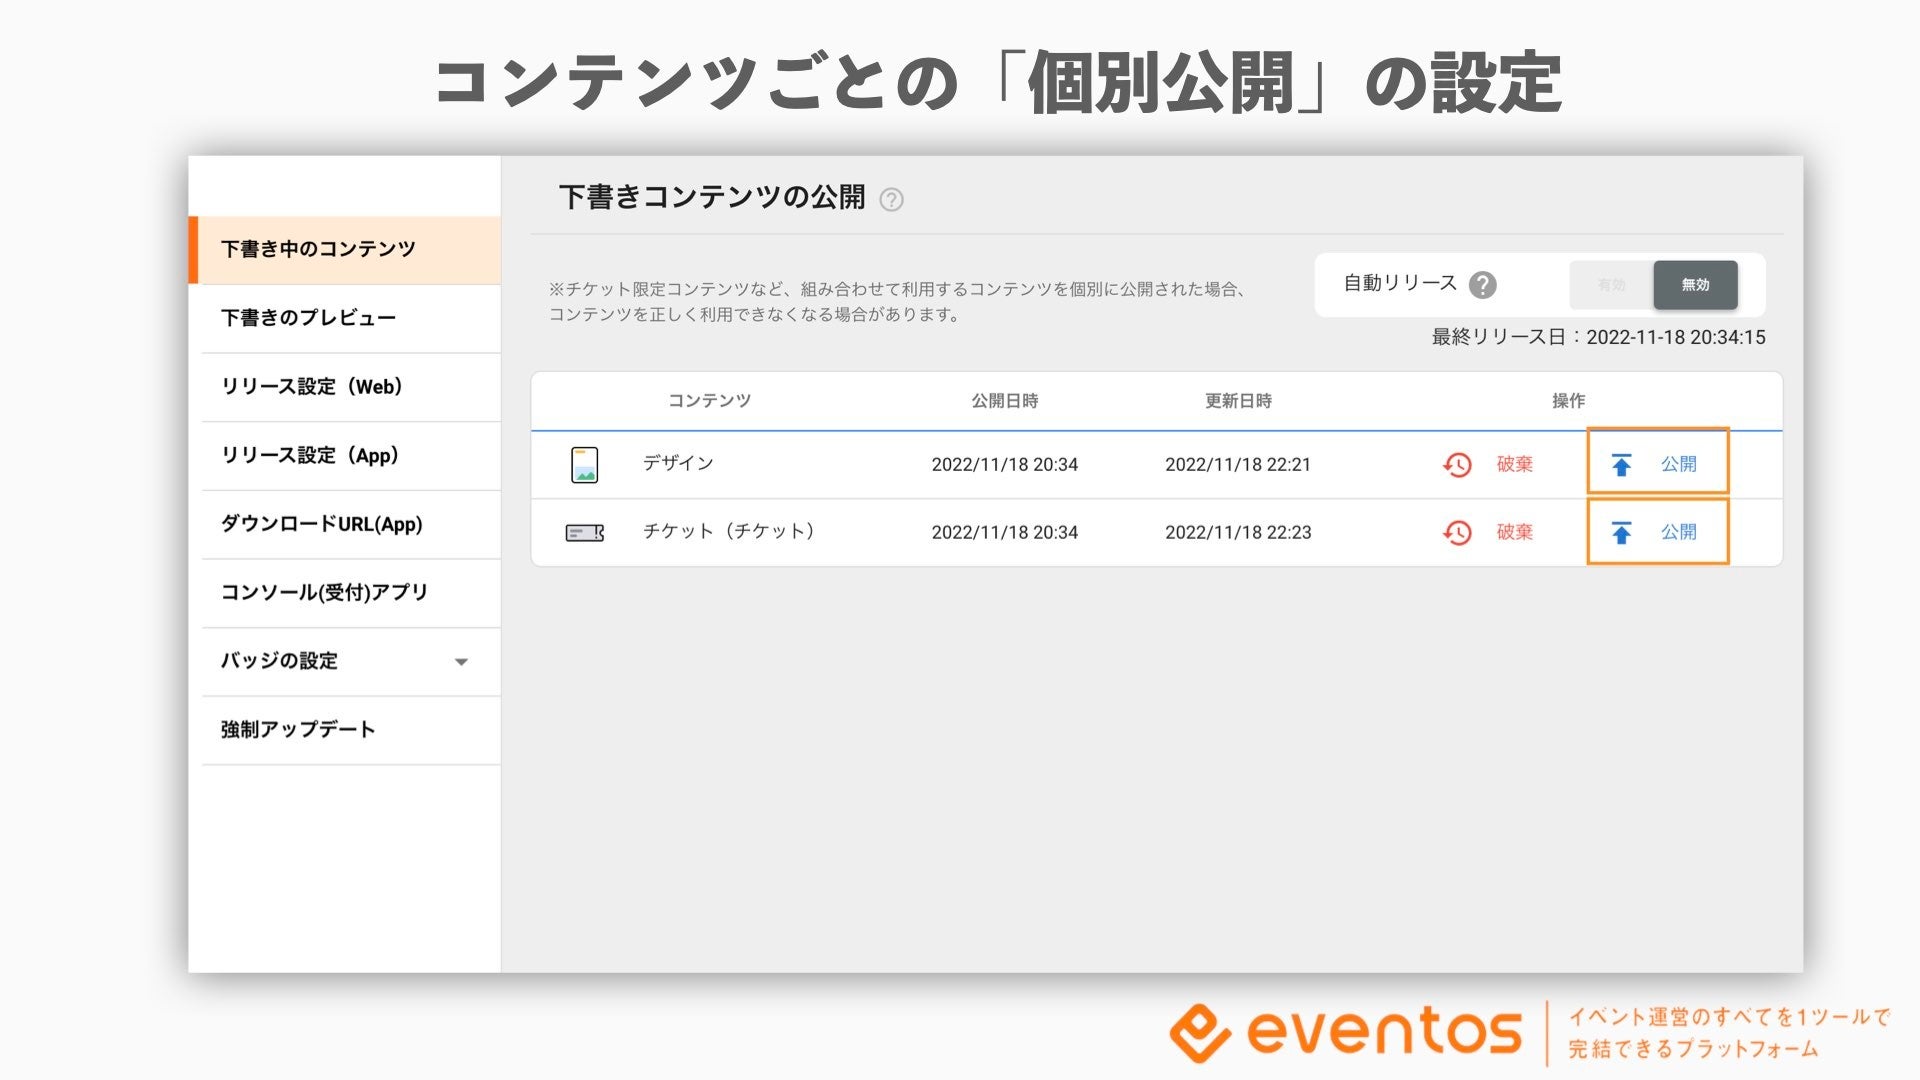Image resolution: width=1920 pixels, height=1080 pixels.
Task: Open 強制アップデート settings
Action: 298,730
